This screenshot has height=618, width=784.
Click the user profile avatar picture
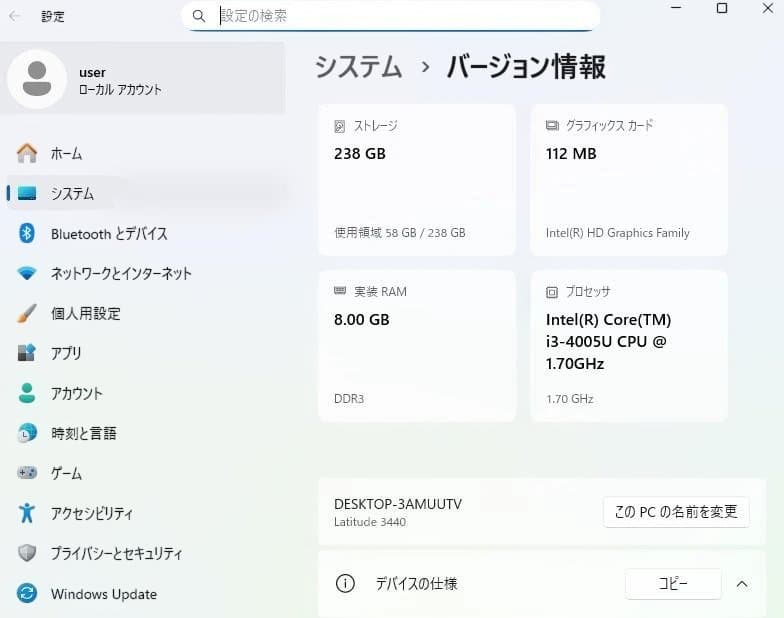[x=37, y=79]
